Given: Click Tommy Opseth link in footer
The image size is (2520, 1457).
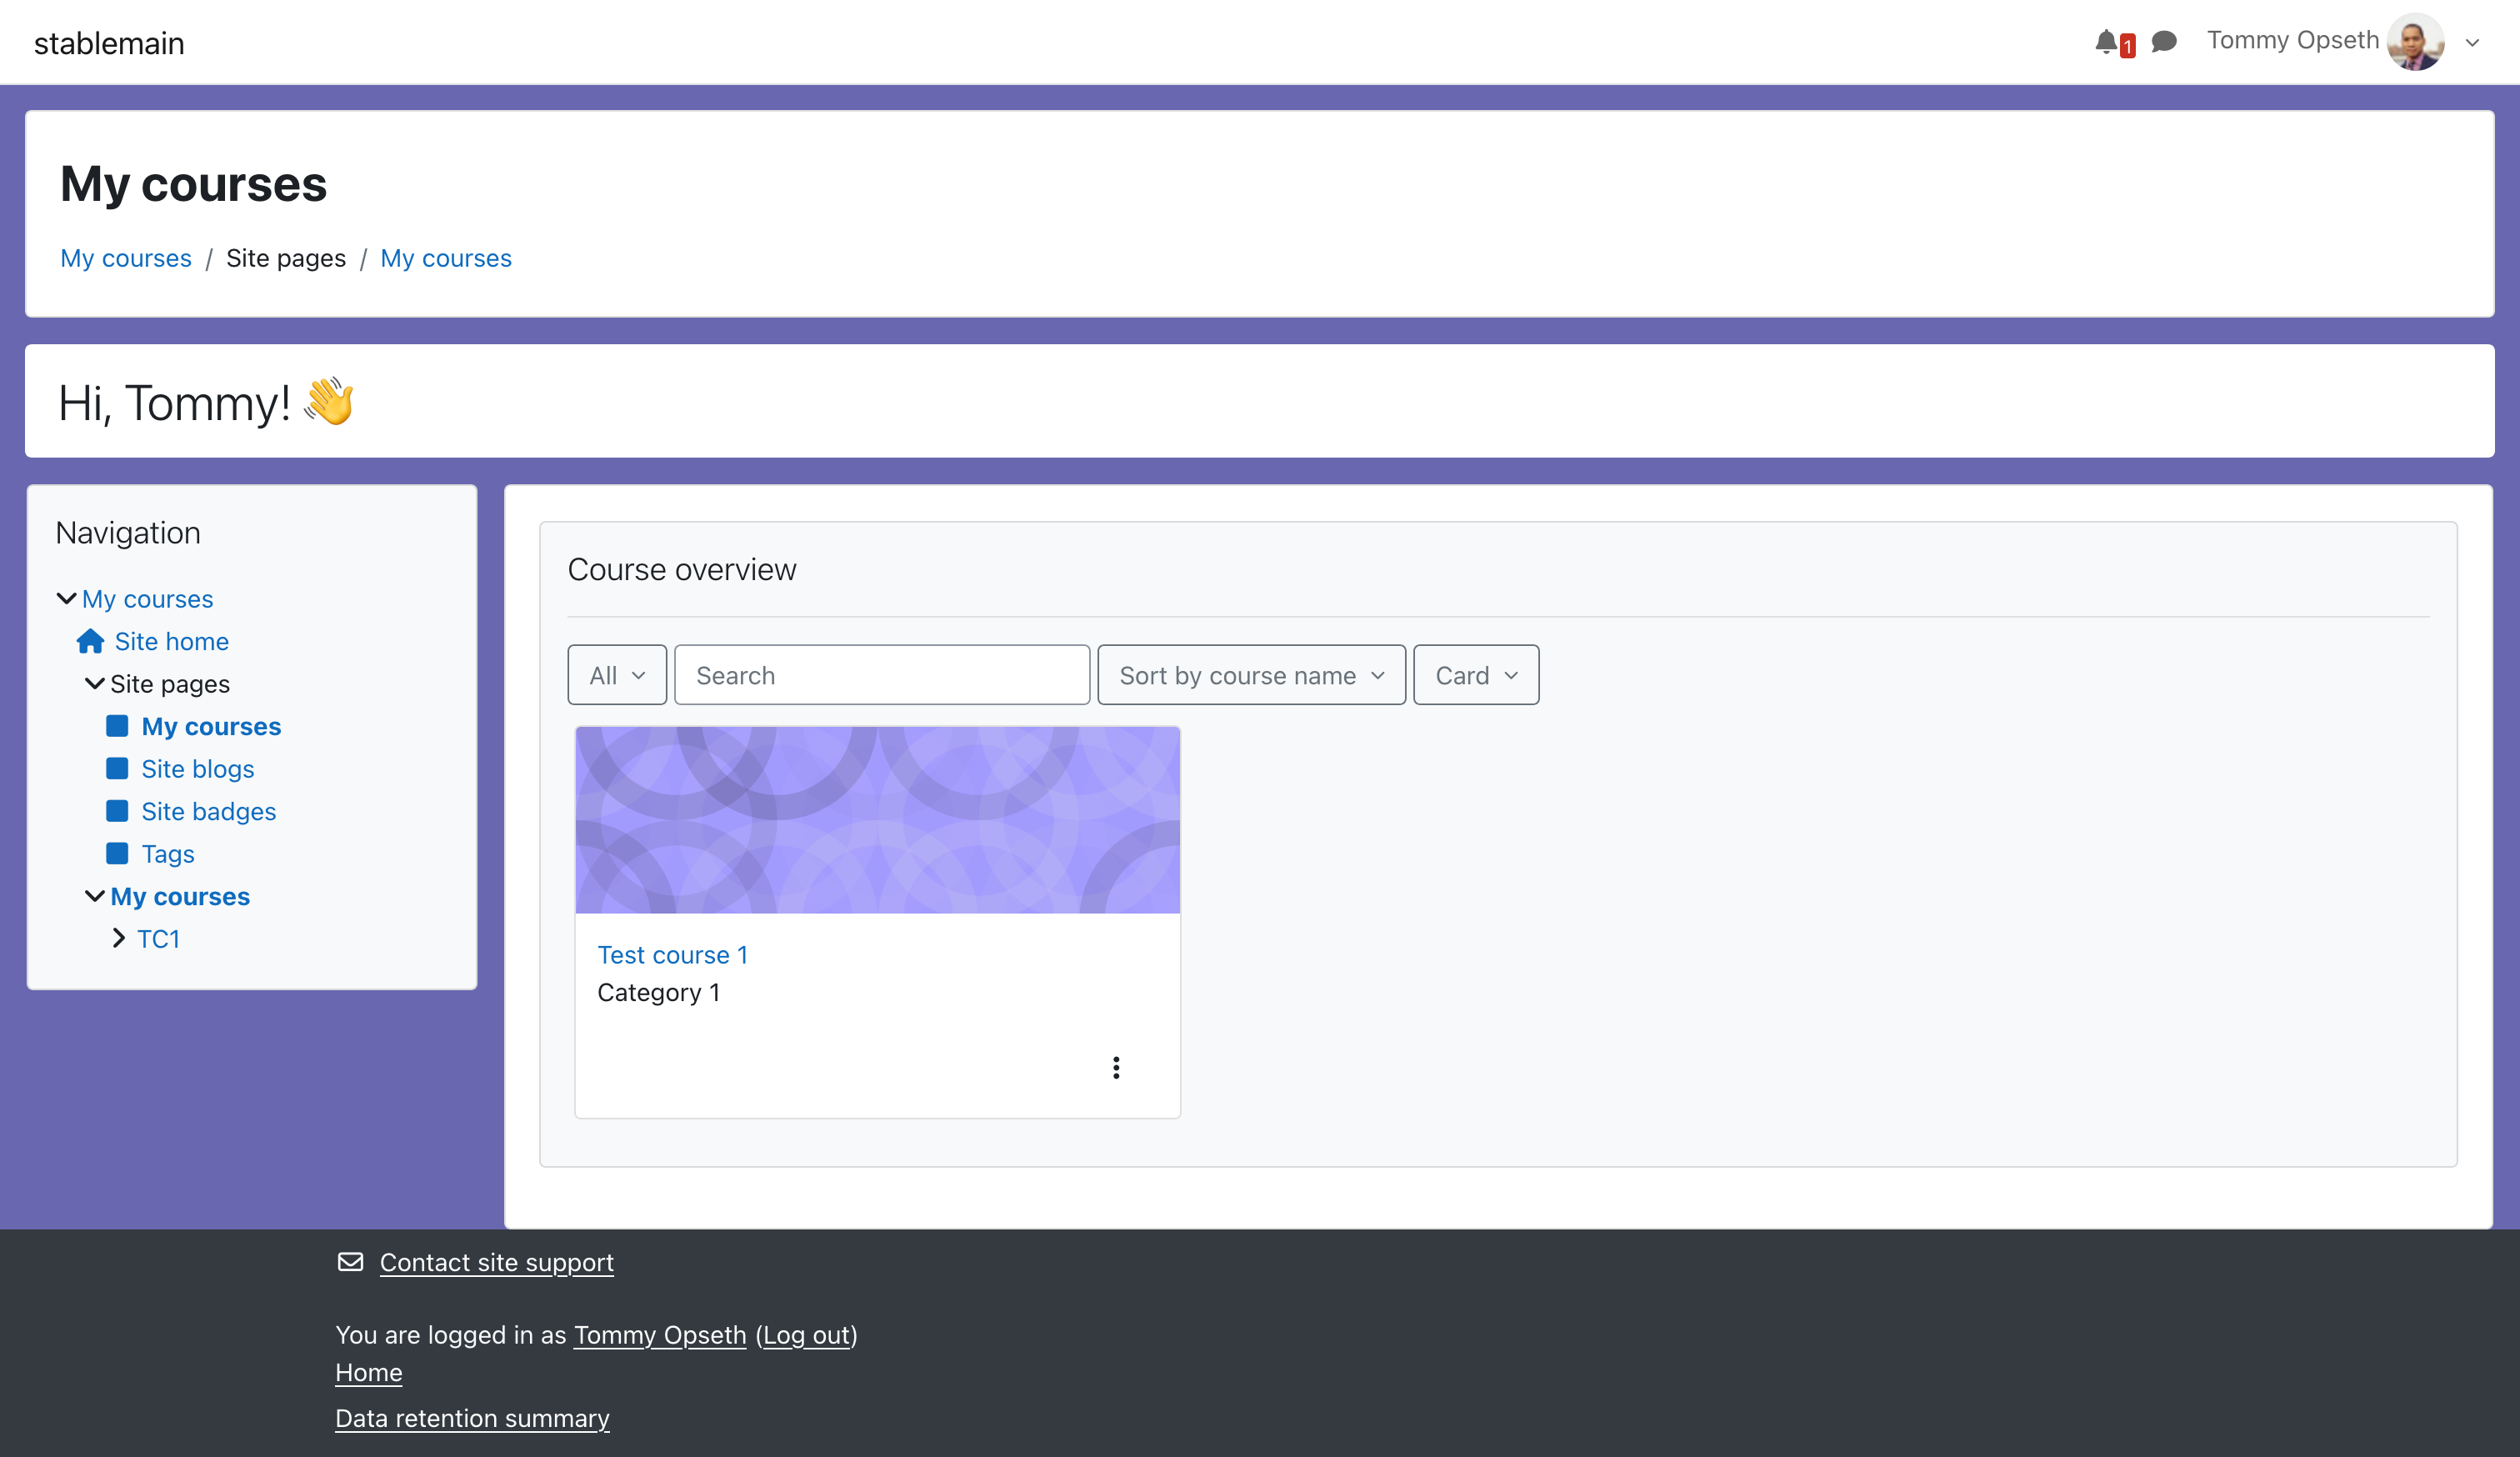Looking at the screenshot, I should [660, 1335].
